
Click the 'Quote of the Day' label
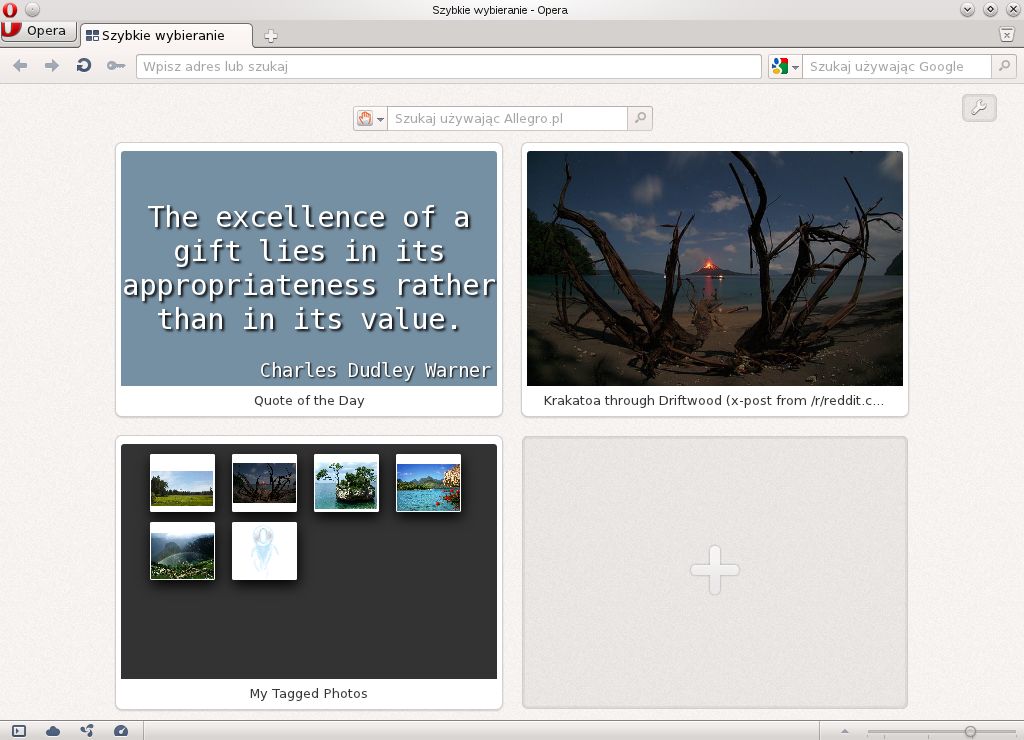pyautogui.click(x=309, y=400)
